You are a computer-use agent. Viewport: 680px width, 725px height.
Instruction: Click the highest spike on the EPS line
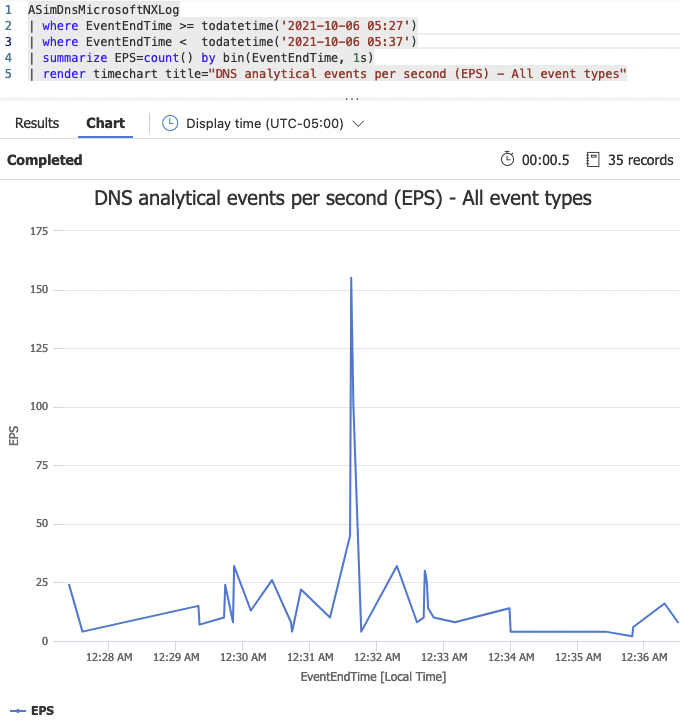click(351, 279)
